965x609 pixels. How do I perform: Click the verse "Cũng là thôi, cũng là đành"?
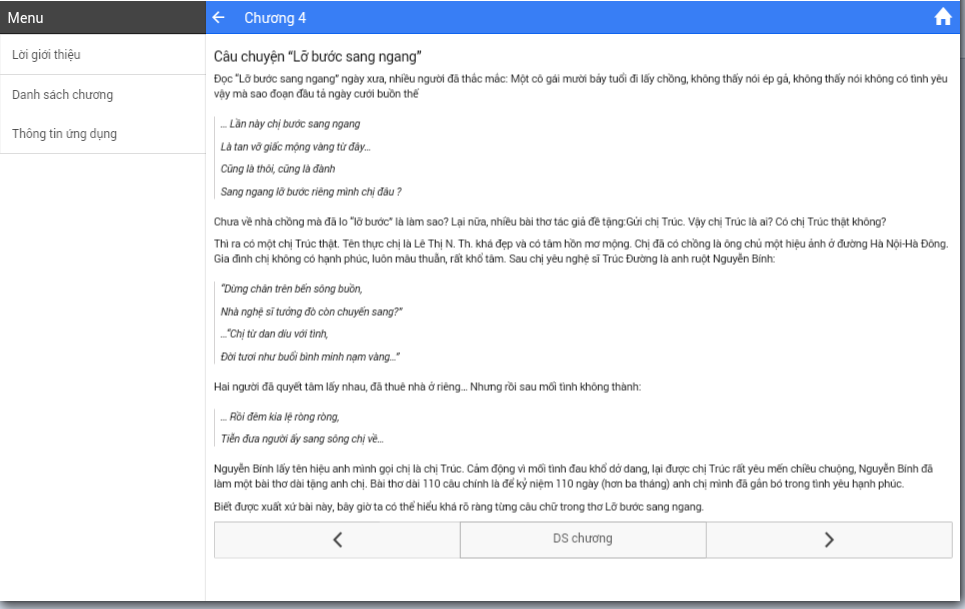coord(278,169)
